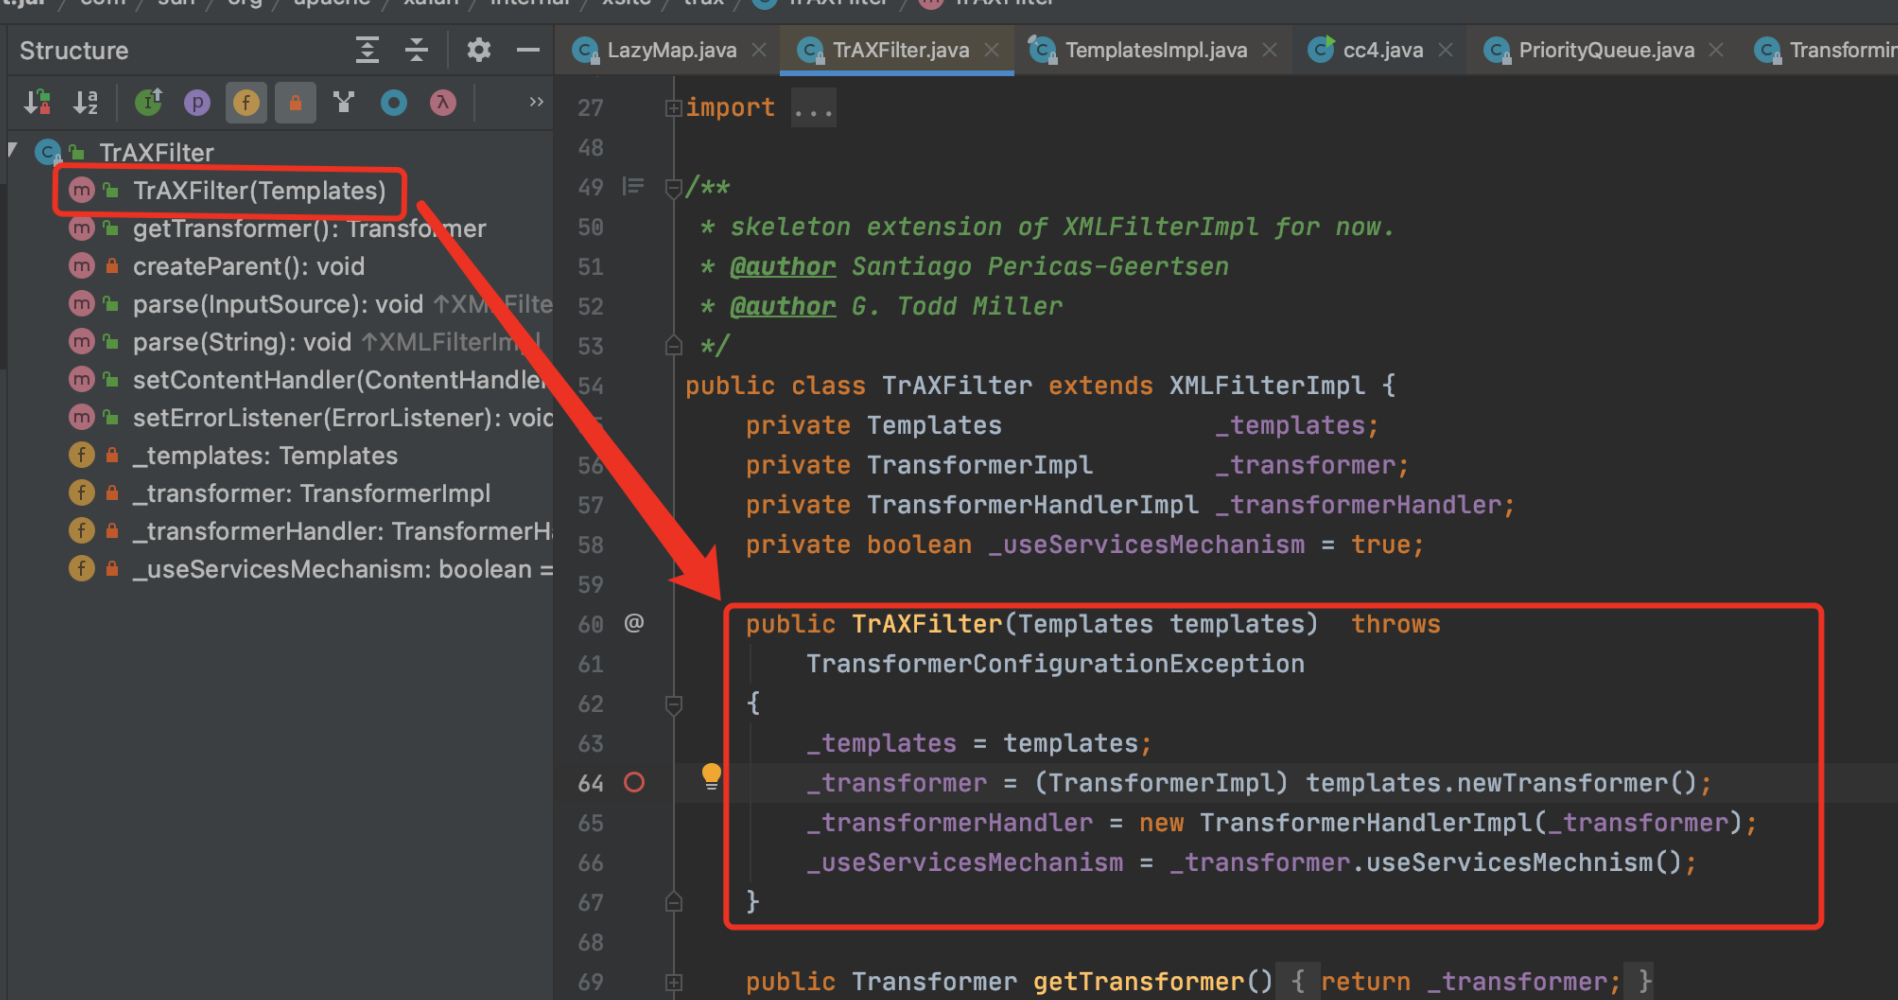Image resolution: width=1898 pixels, height=1000 pixels.
Task: Click XMLFilterImpl in class declaration
Action: point(1267,386)
